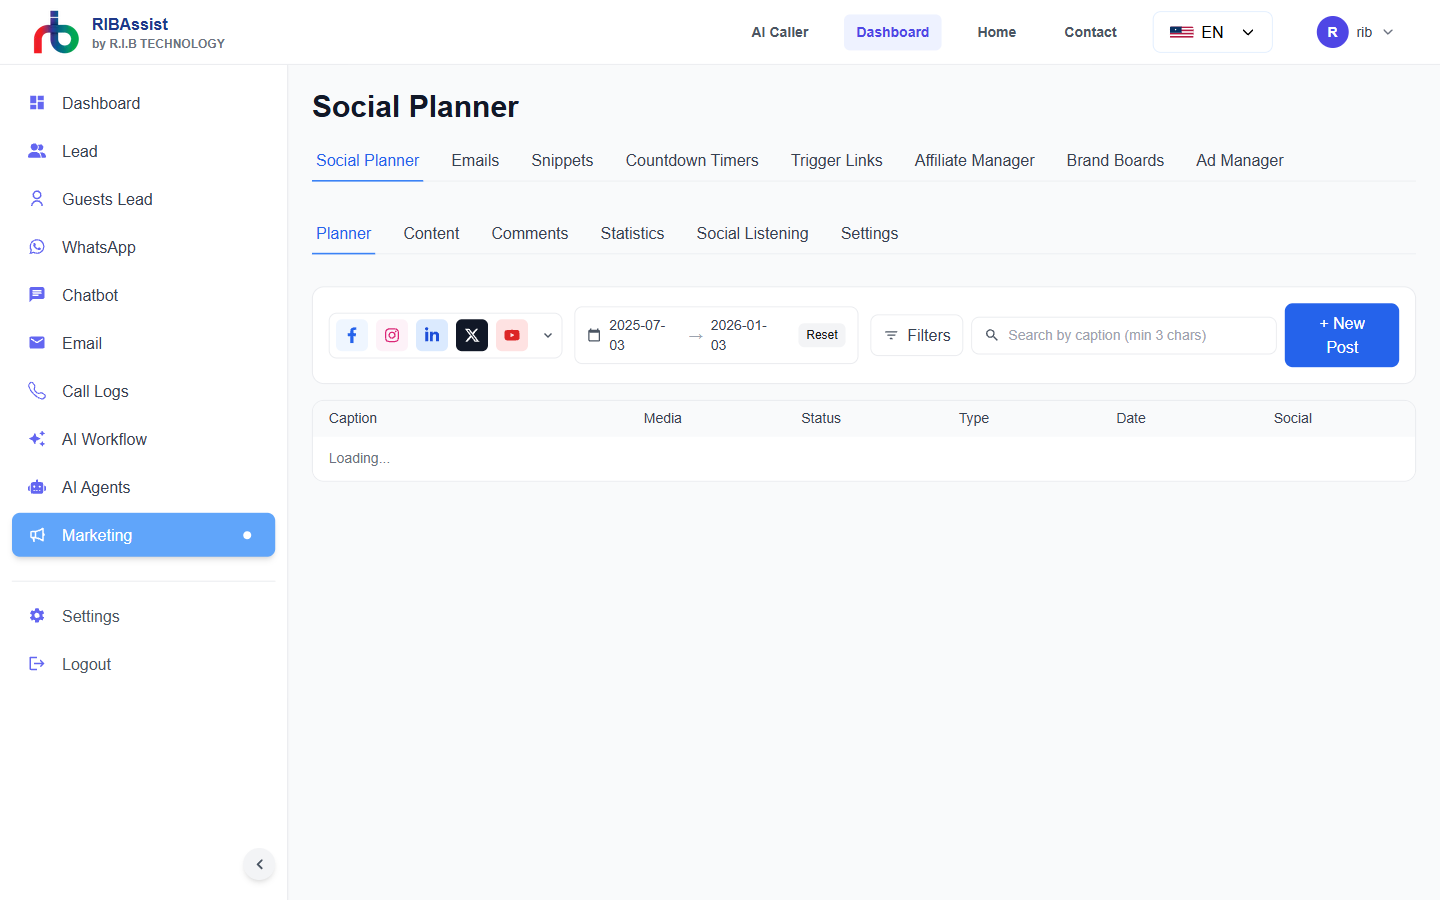Select the LinkedIn platform icon
The image size is (1440, 900).
point(431,335)
